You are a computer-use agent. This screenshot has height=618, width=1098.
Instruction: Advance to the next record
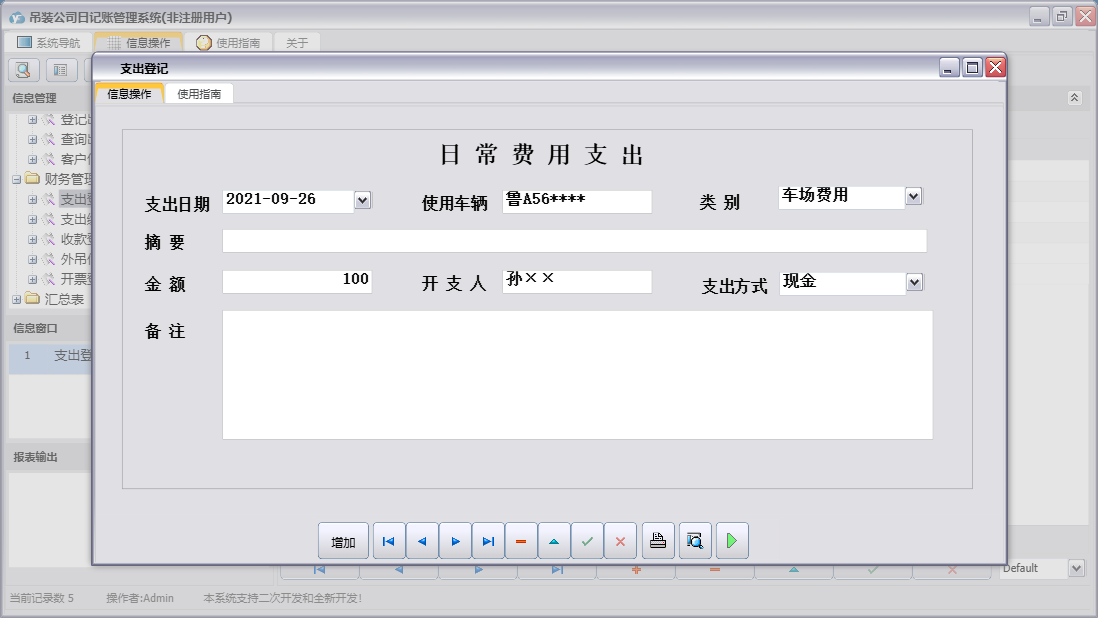[455, 540]
